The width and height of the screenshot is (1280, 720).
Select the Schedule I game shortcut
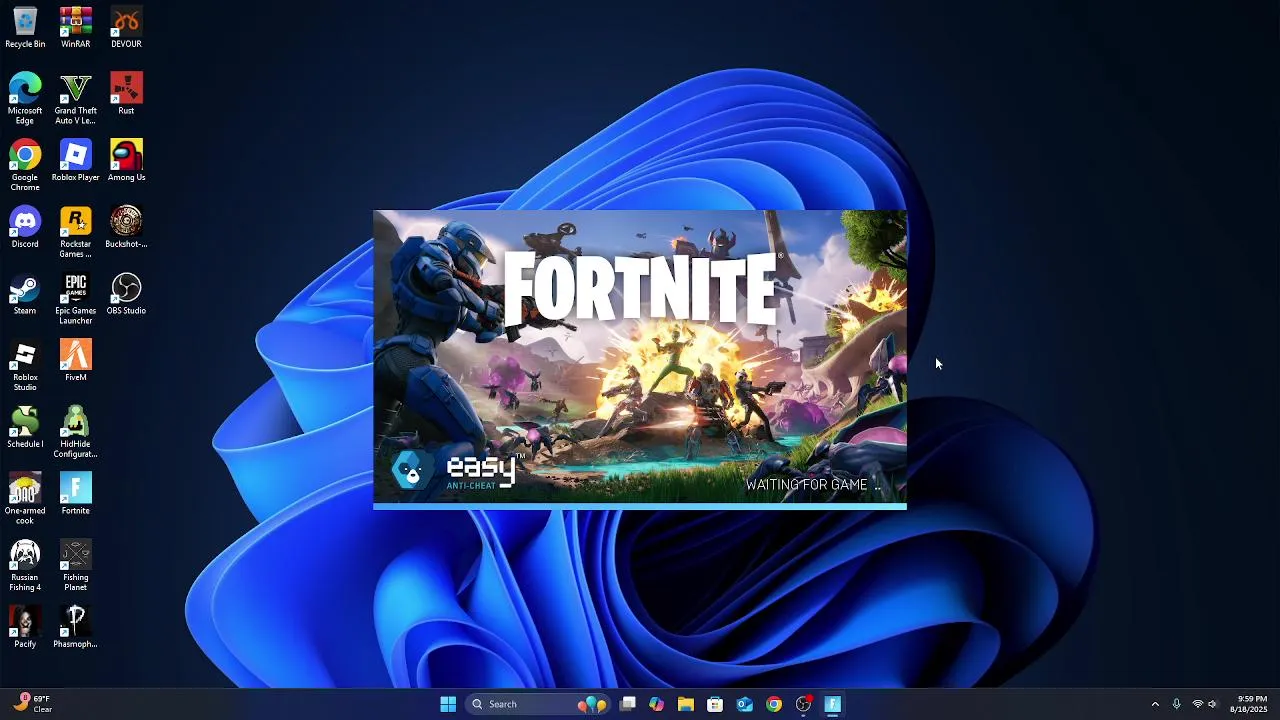25,428
